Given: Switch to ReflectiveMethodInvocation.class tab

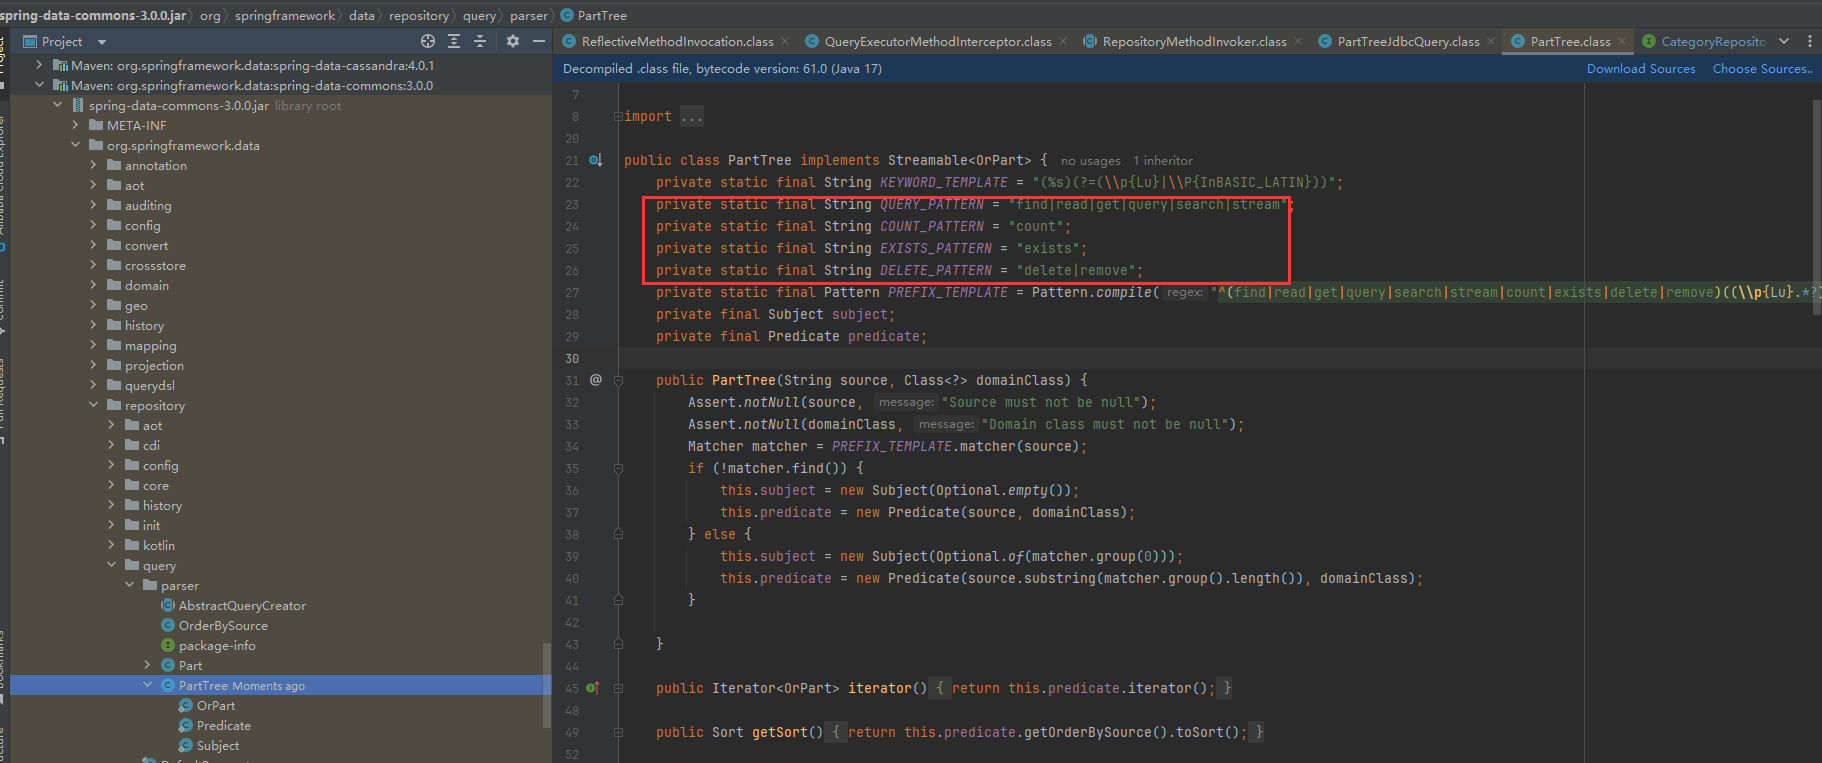Looking at the screenshot, I should pyautogui.click(x=677, y=41).
